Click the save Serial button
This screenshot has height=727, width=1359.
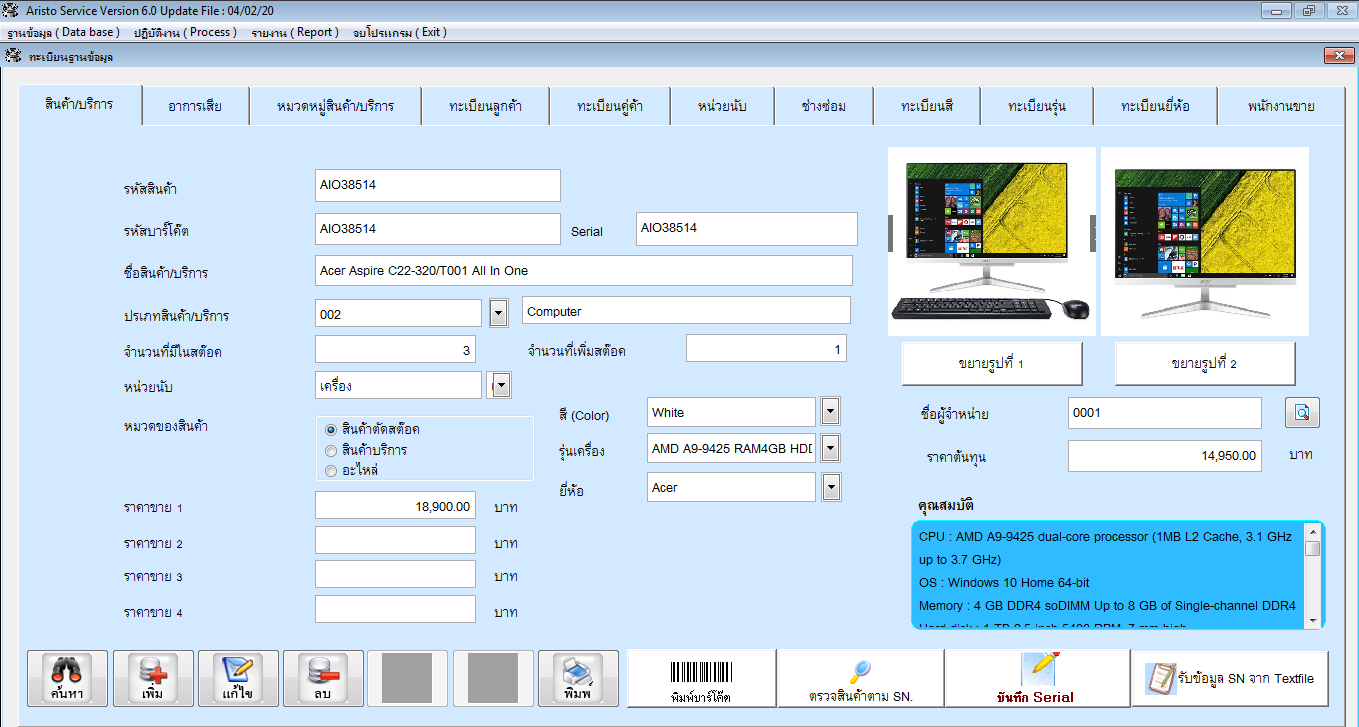point(1036,680)
